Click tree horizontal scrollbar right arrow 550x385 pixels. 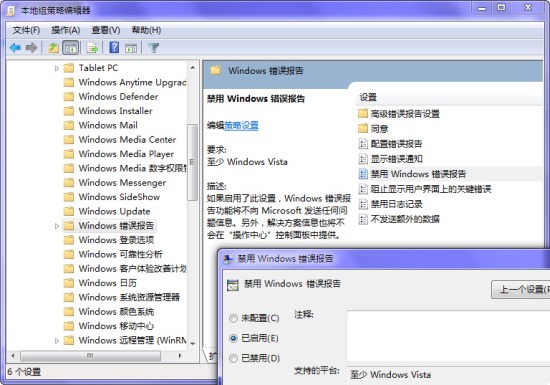(x=180, y=356)
